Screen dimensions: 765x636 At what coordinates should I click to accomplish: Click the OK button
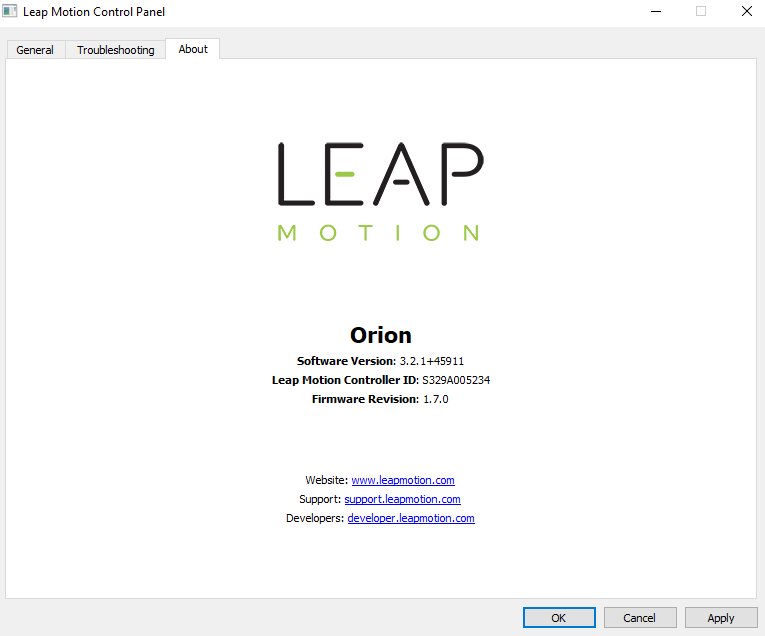(x=559, y=617)
